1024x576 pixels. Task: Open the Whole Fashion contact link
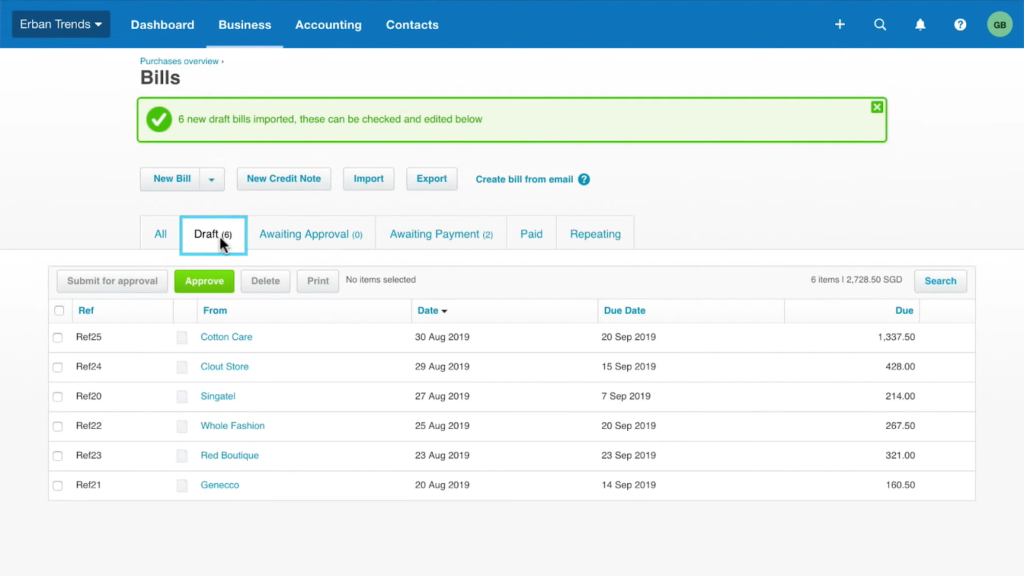232,426
